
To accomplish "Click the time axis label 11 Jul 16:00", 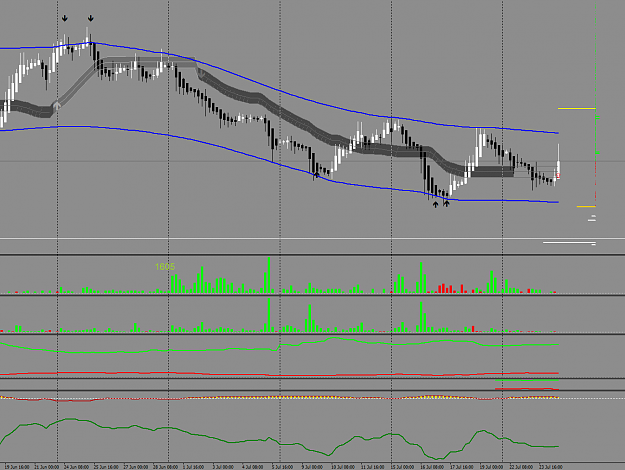I will point(373,467).
